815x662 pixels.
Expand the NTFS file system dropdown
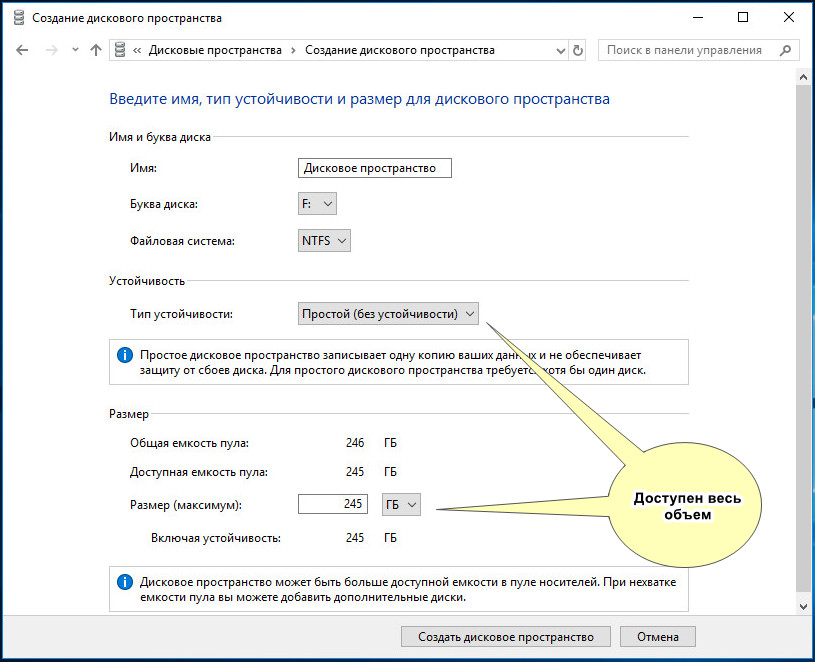coord(324,241)
